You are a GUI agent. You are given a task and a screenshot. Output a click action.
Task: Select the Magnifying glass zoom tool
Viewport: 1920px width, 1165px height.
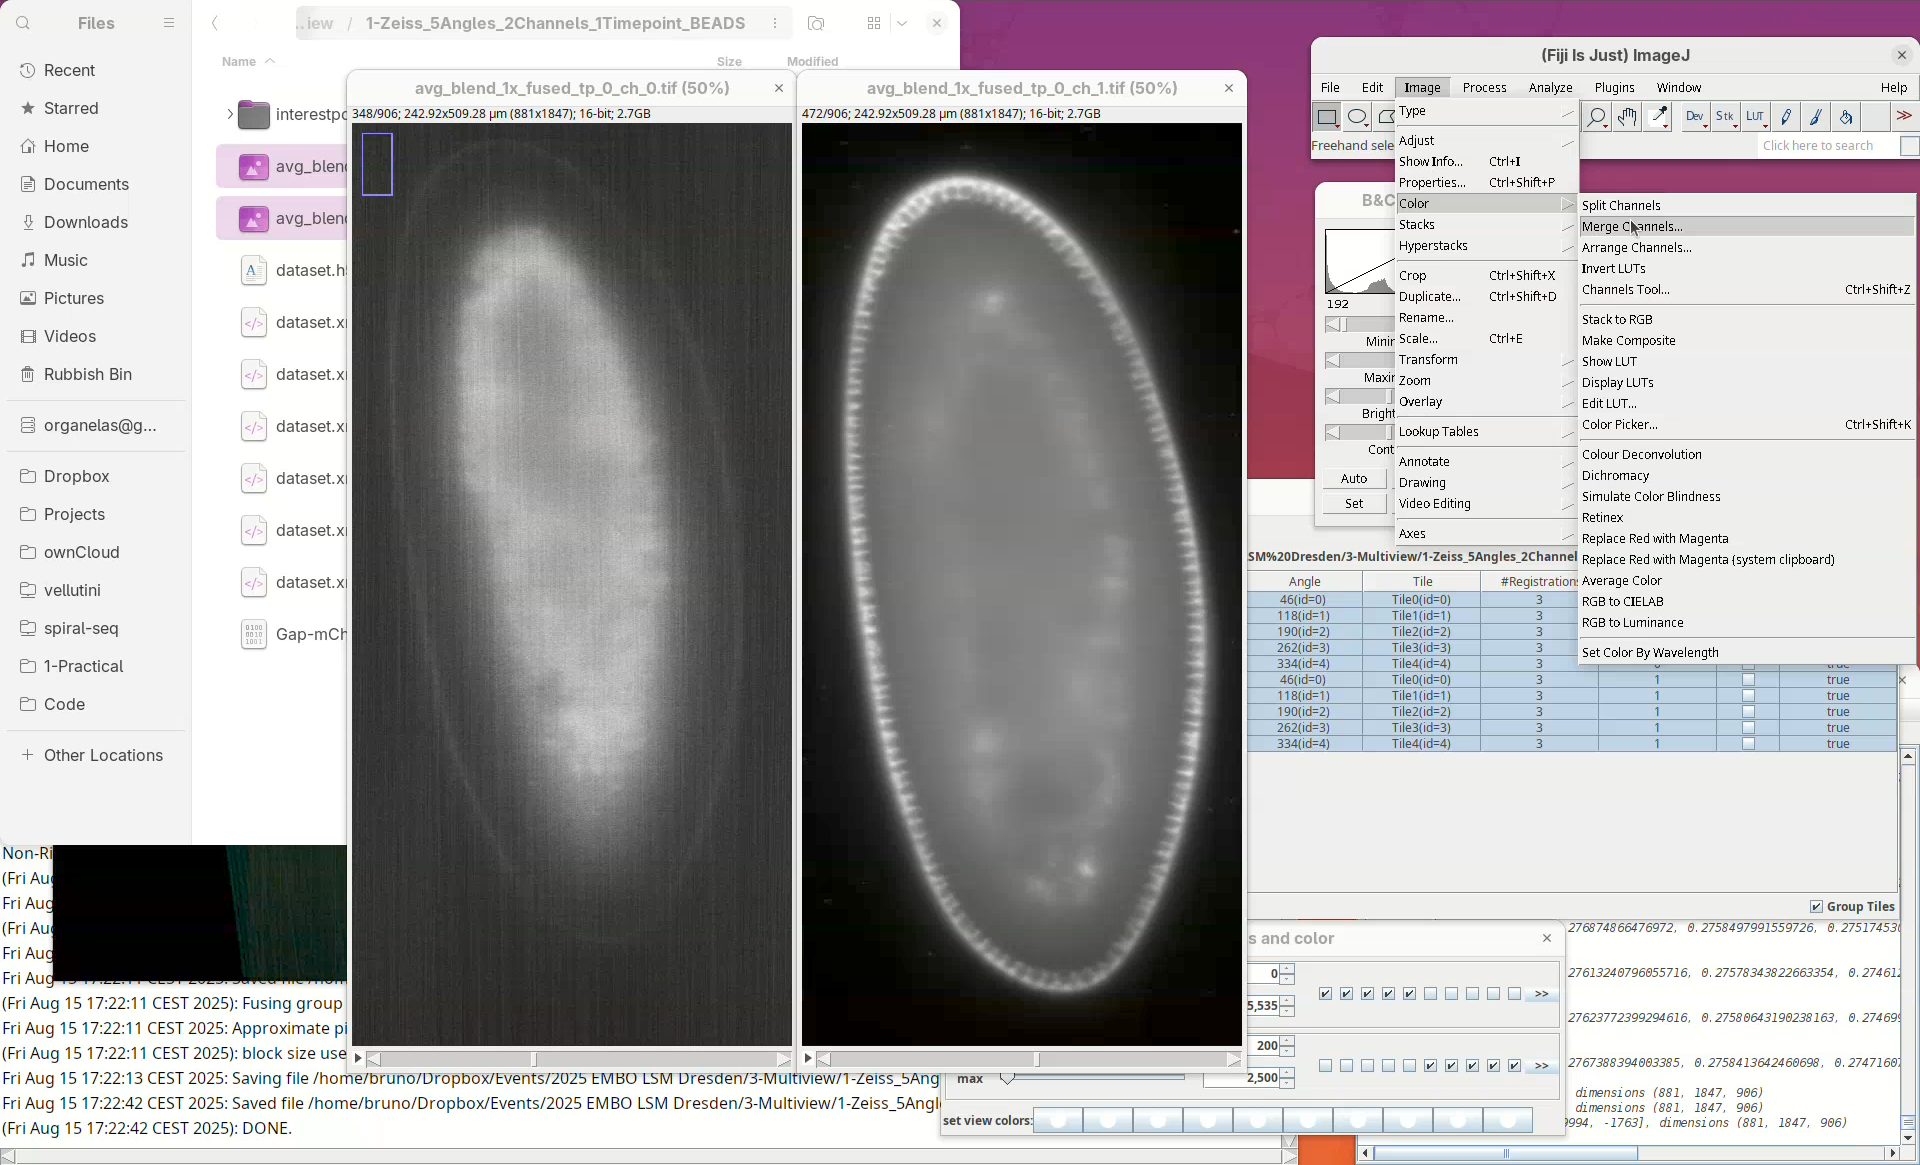click(x=1597, y=117)
